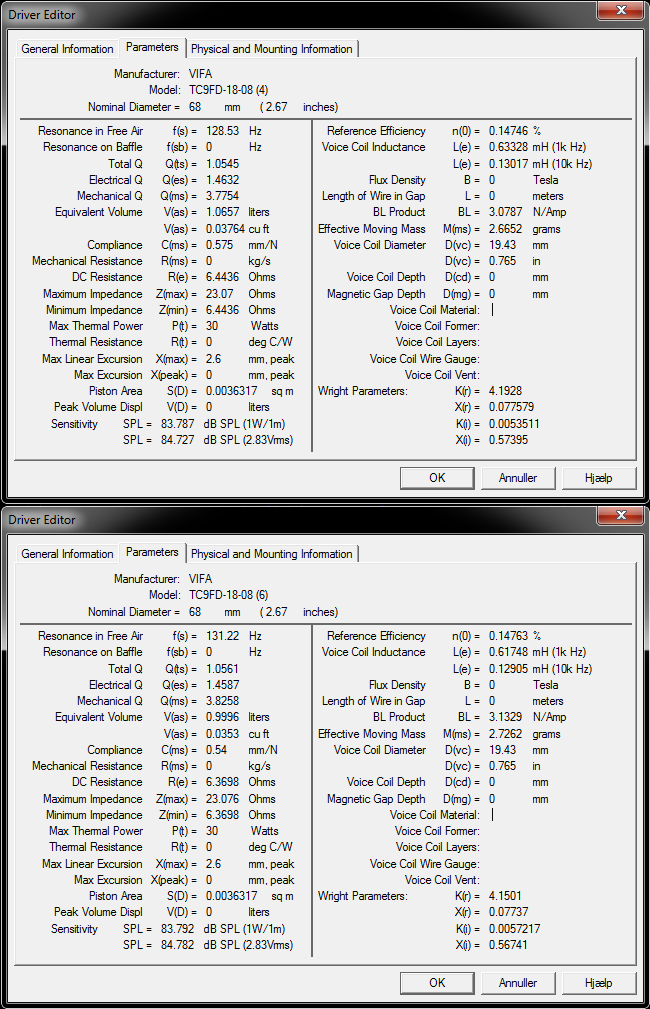Click the Model field reading TC9FD-18-08 (4)
Screen dimensions: 650x1009
tap(228, 90)
